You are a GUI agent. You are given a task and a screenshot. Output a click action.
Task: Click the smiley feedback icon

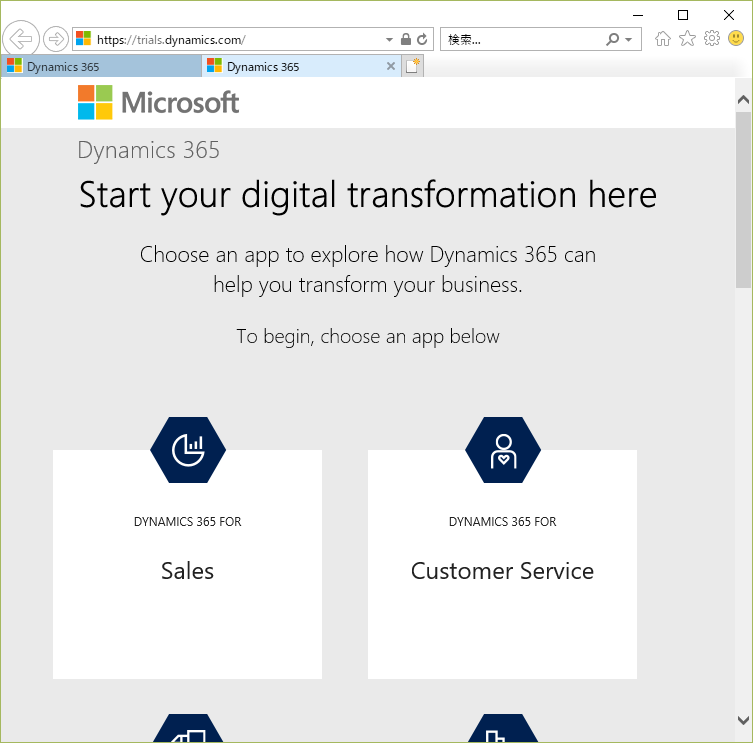(x=736, y=38)
